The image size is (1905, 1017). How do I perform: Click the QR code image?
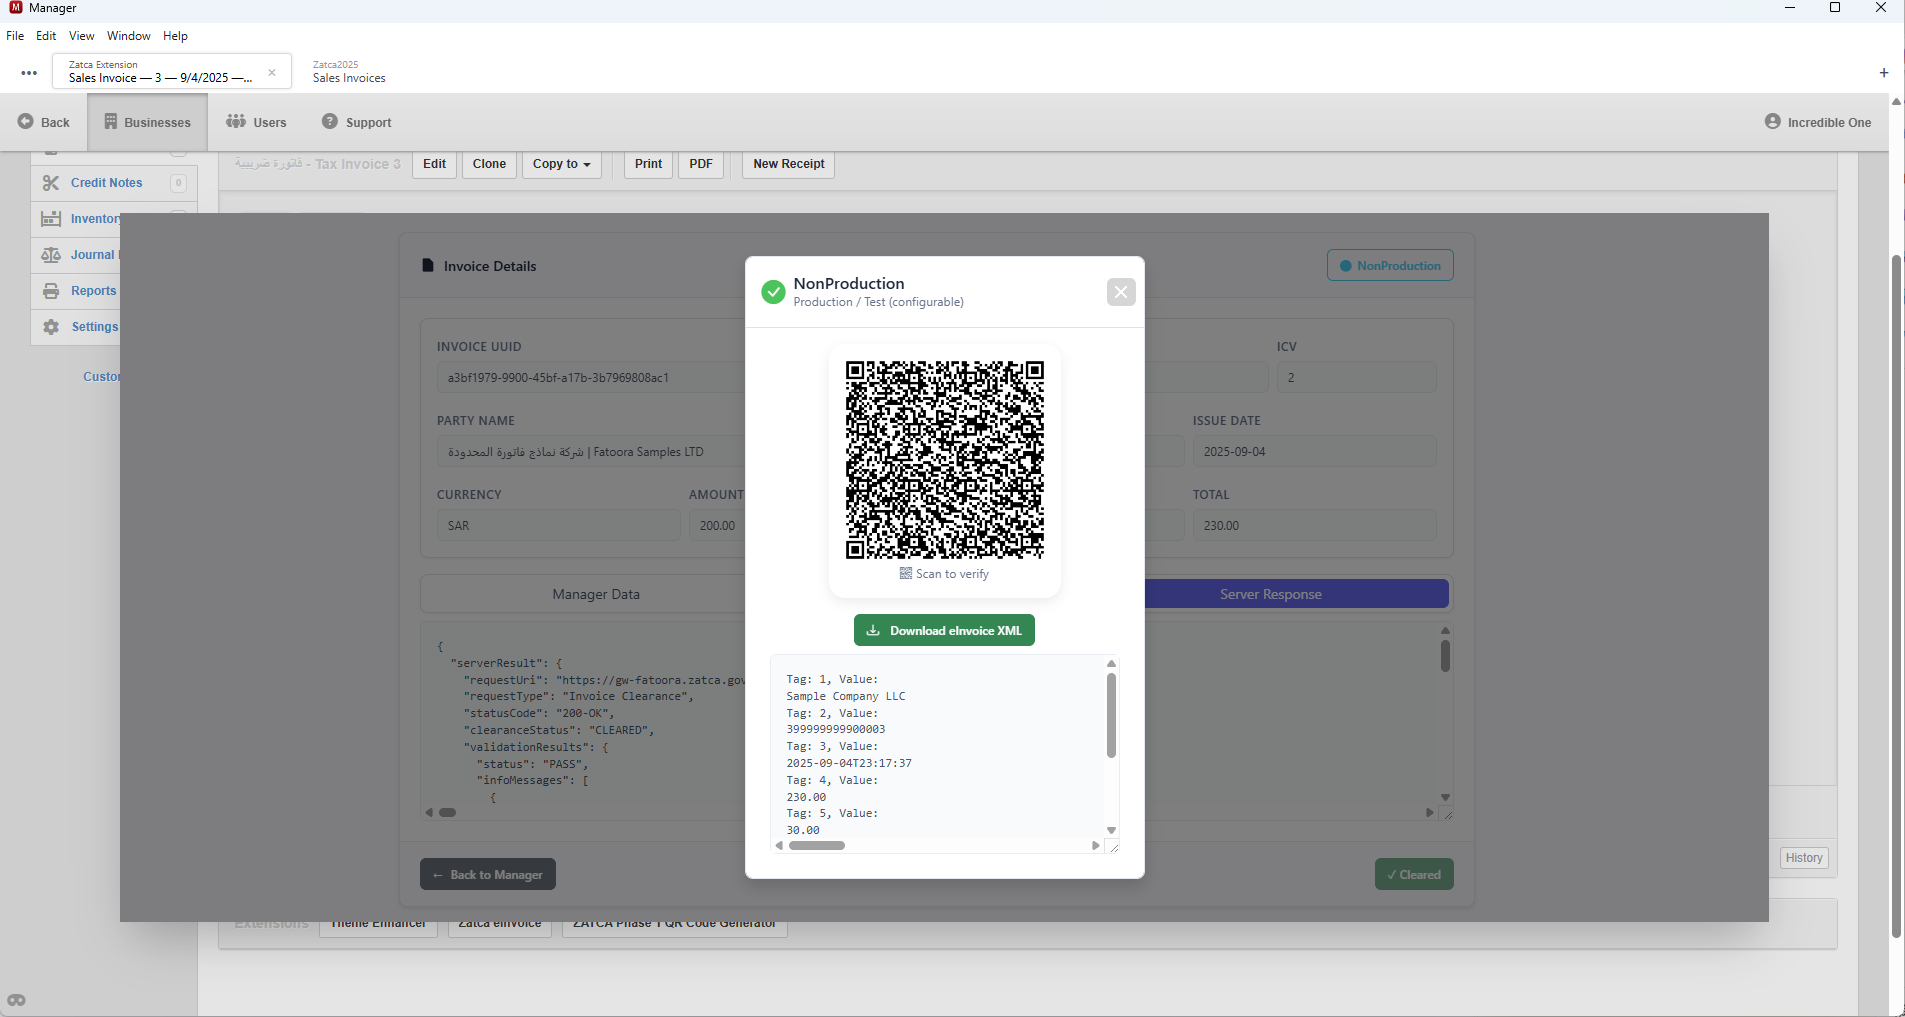pos(945,460)
